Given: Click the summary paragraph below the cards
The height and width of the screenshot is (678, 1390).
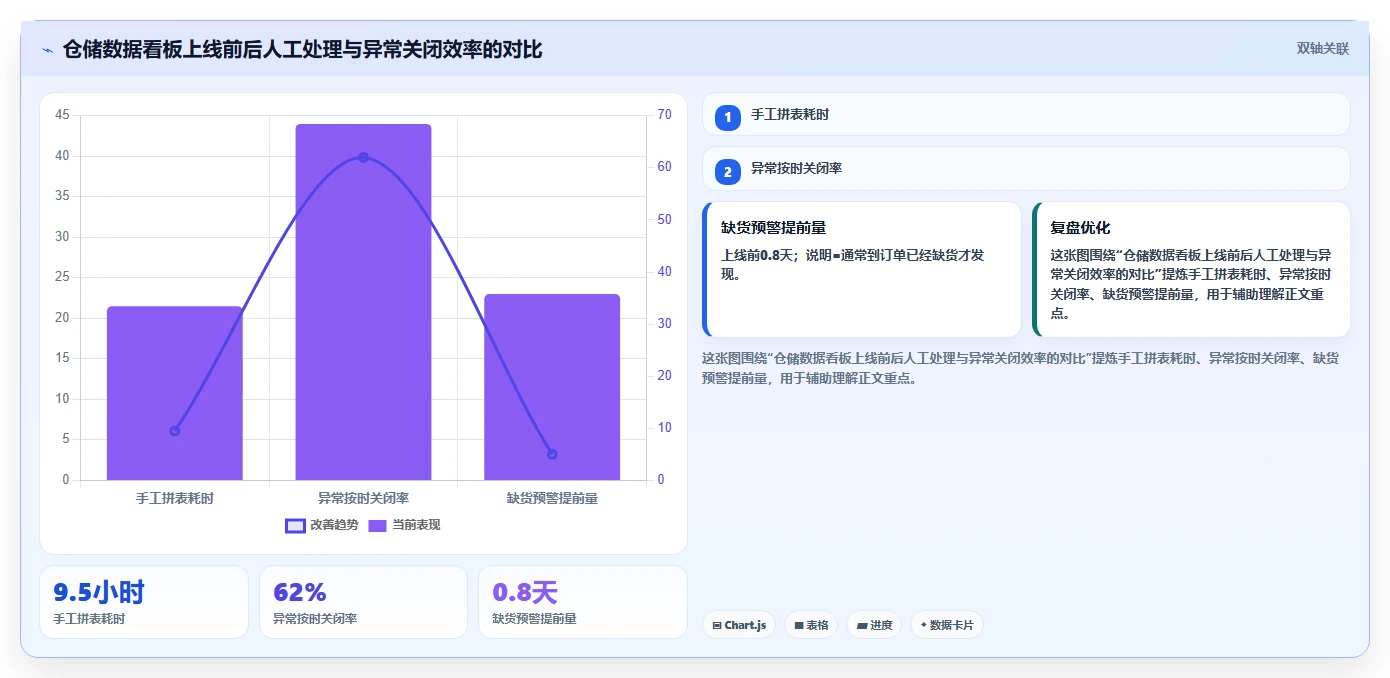Looking at the screenshot, I should (x=1020, y=367).
